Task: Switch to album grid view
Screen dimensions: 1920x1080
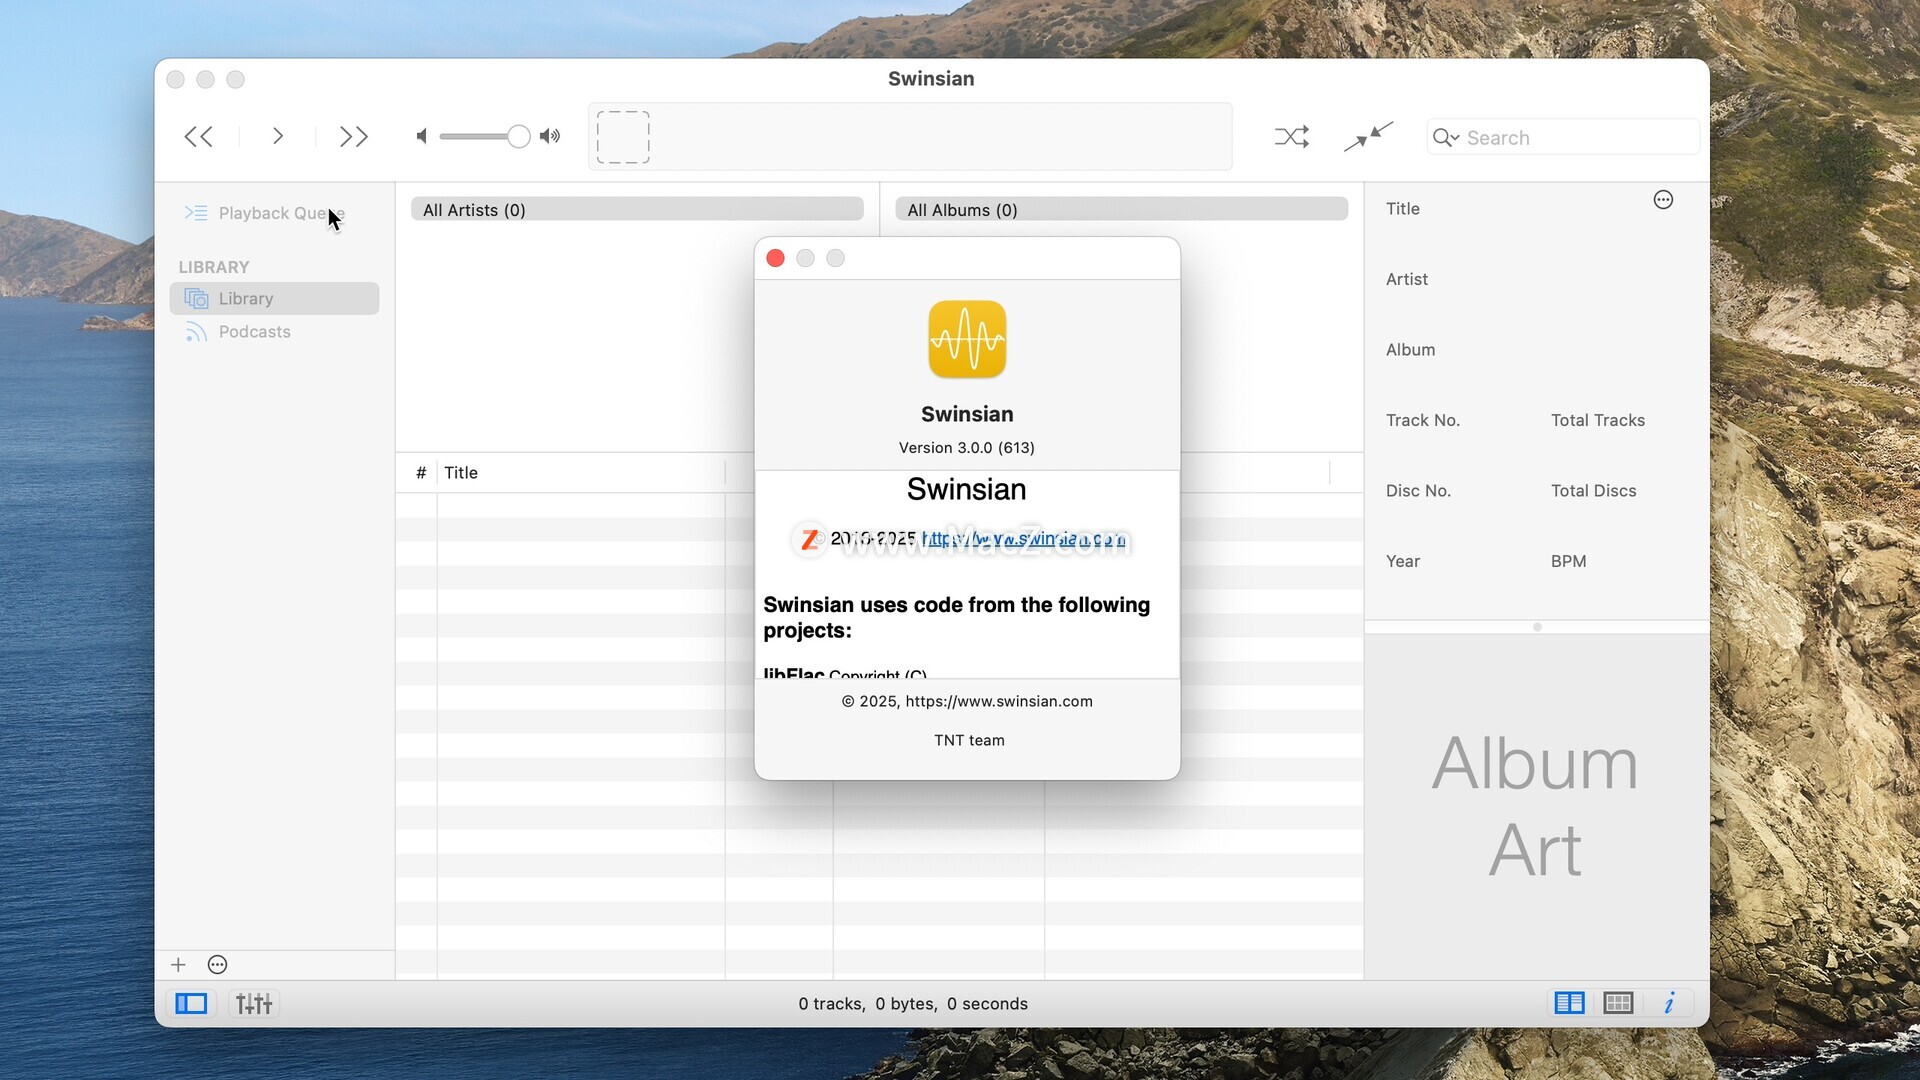Action: (1618, 1003)
